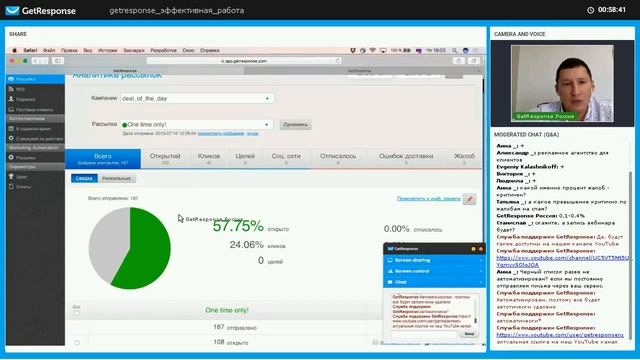
Task: Click Send in the widget chat
Action: point(469,334)
